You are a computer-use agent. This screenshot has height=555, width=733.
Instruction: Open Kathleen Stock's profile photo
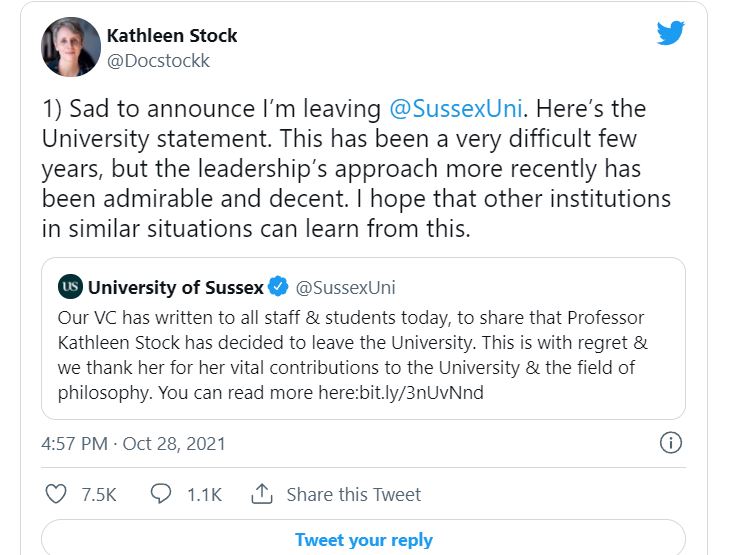point(71,47)
